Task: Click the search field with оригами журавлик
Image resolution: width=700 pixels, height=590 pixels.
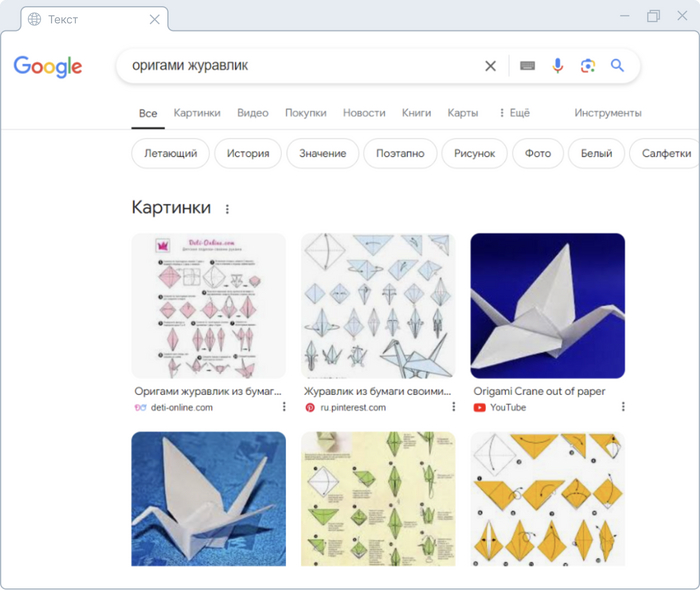Action: click(x=300, y=66)
